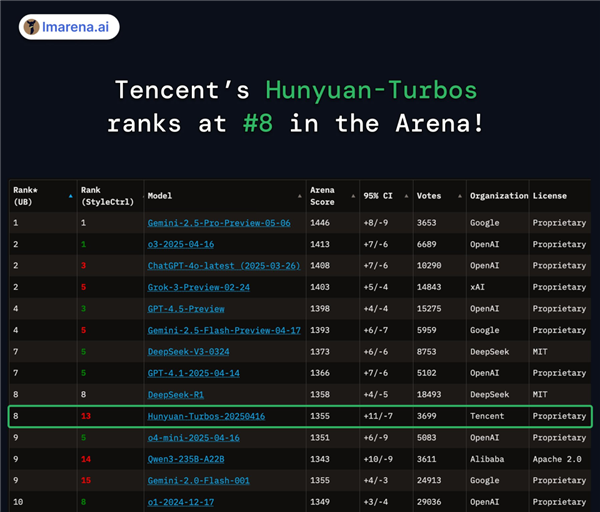Screen dimensions: 600x512
Task: Sort by Rank (UB) arrow icon
Action: point(70,196)
